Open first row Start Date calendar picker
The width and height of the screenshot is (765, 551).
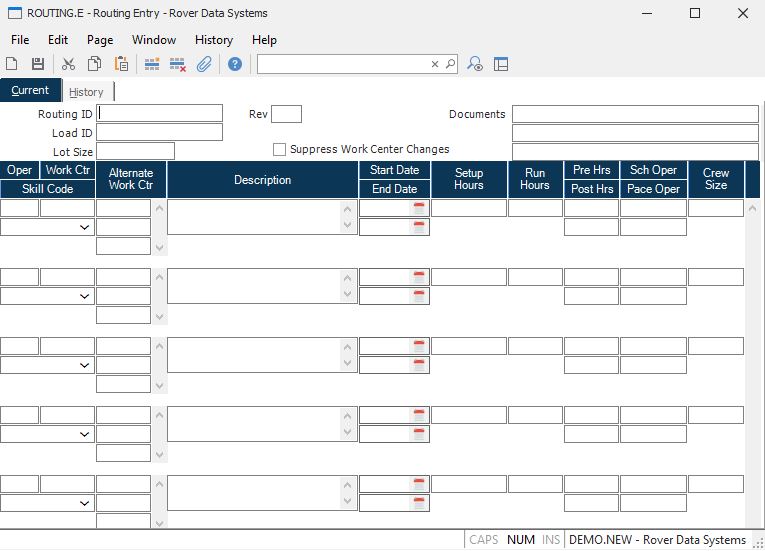click(x=420, y=208)
